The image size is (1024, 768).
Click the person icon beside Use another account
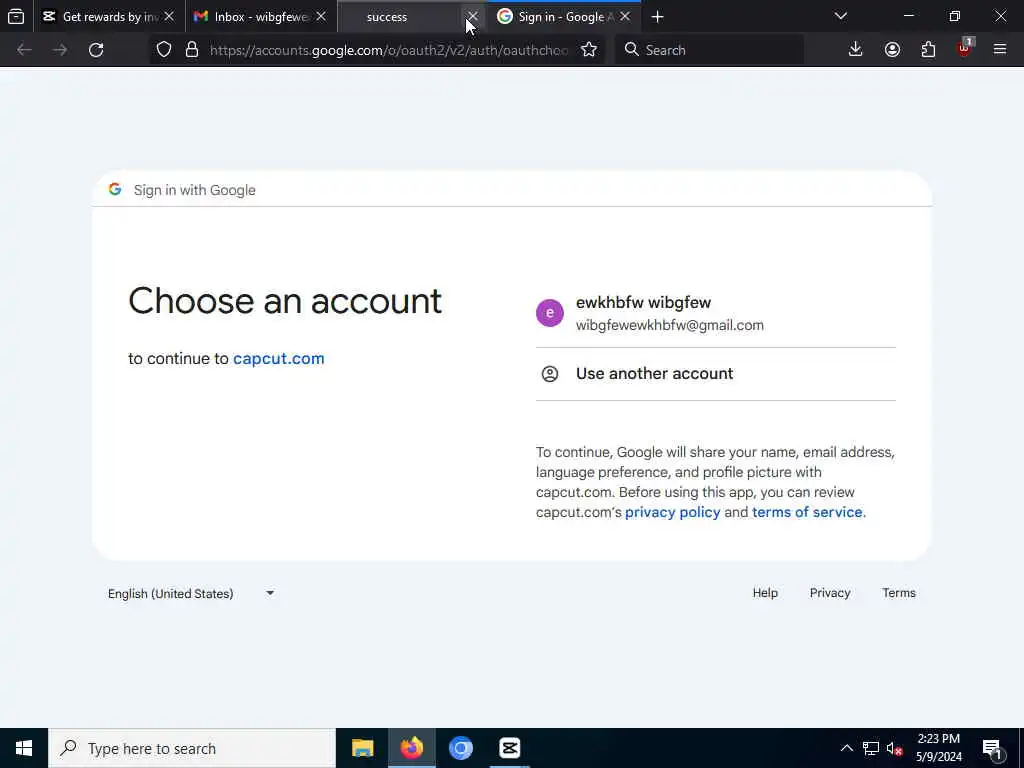coord(550,374)
